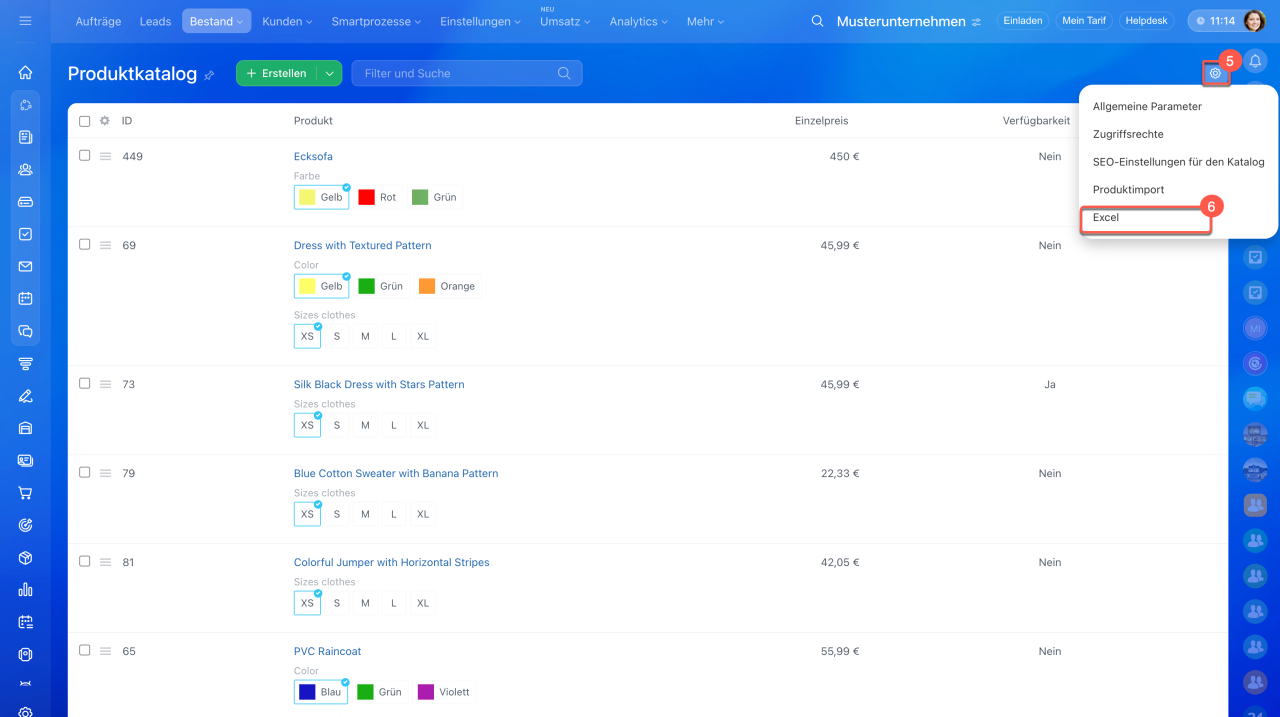1280x717 pixels.
Task: Click the search magnifier in the top bar
Action: (x=818, y=21)
